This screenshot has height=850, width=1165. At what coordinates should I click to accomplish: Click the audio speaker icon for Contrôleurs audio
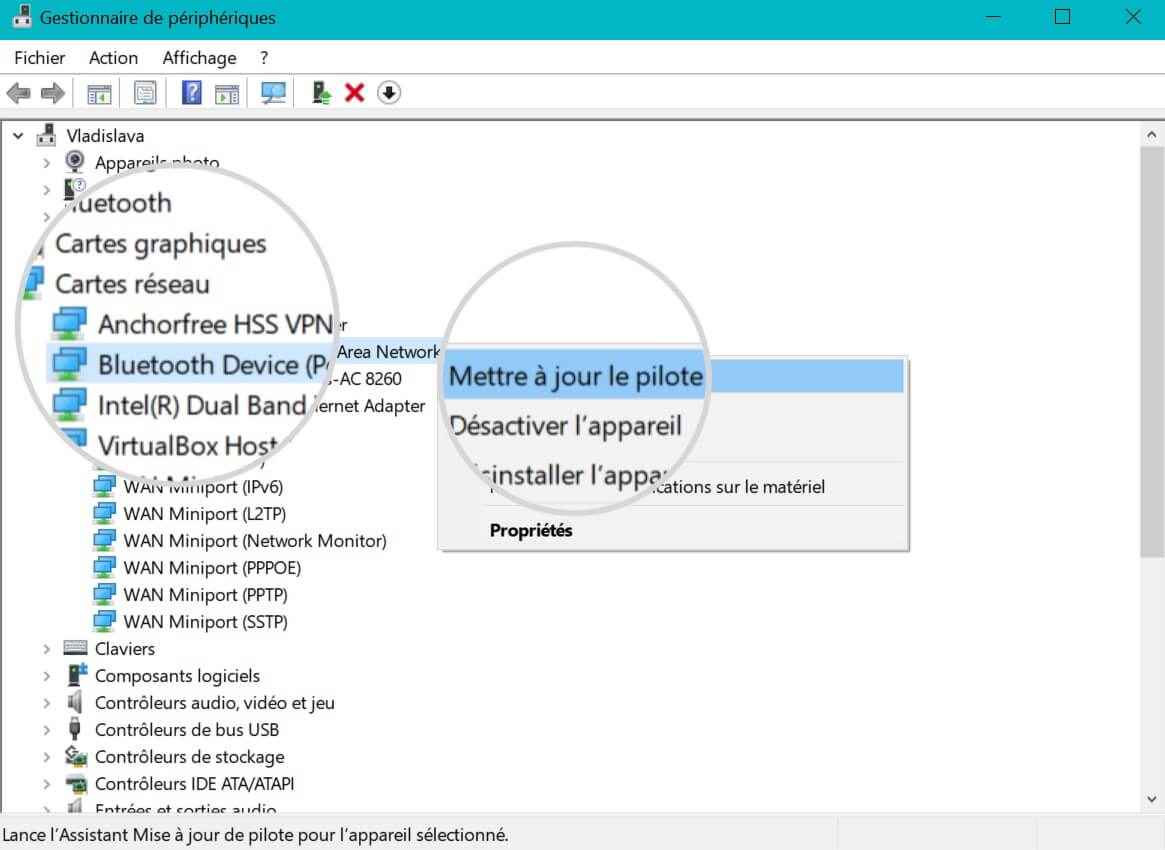tap(74, 701)
